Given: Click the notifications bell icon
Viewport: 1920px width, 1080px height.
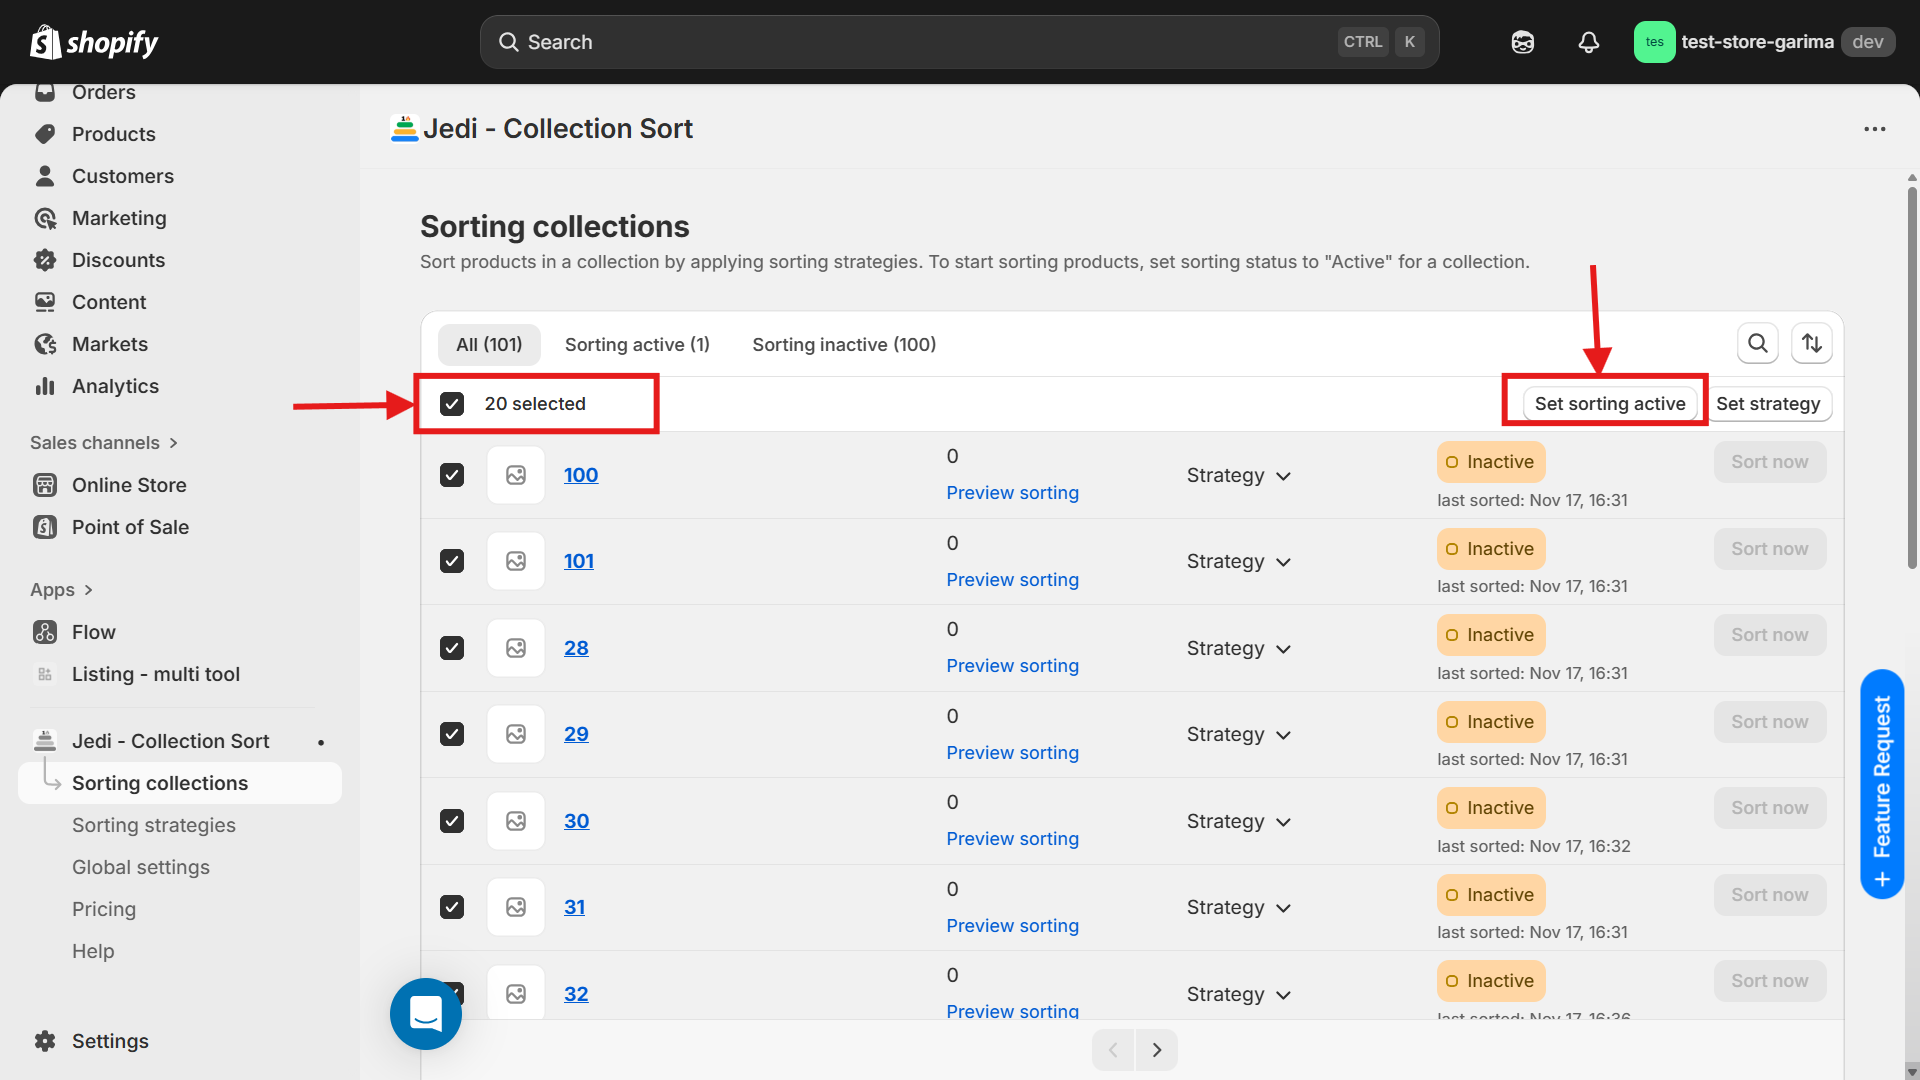Looking at the screenshot, I should point(1588,42).
